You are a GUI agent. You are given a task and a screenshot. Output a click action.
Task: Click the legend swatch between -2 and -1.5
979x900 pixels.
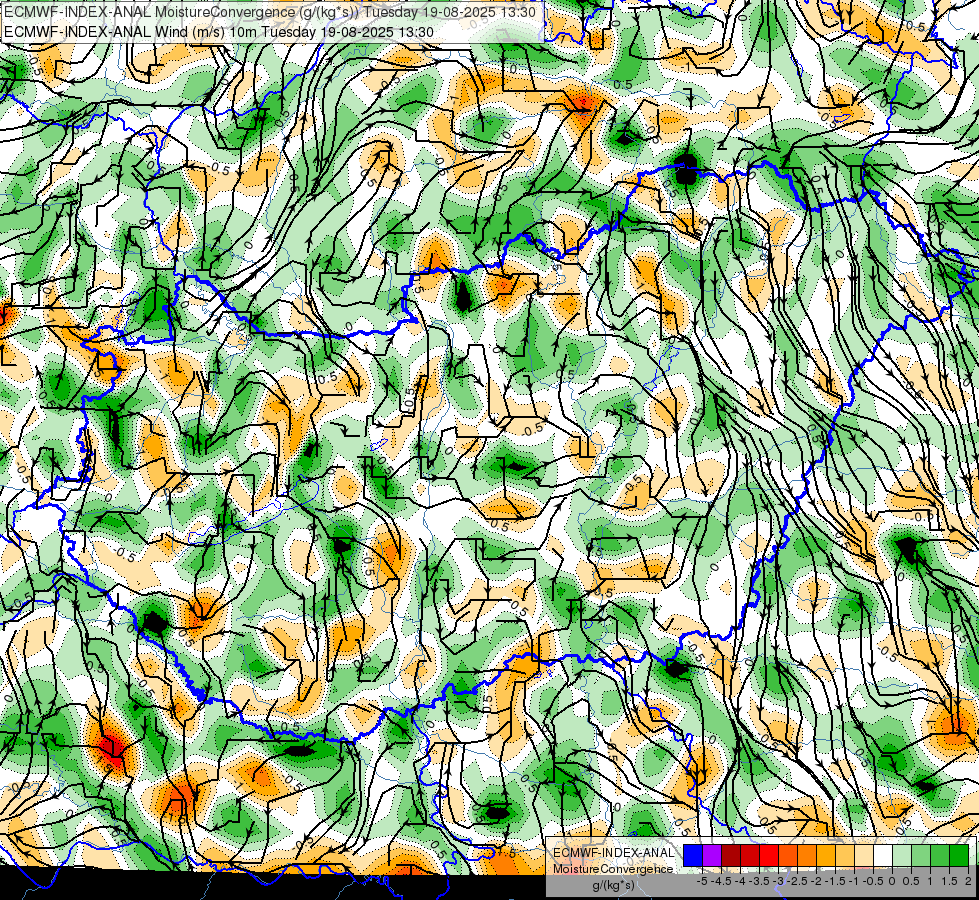pos(826,856)
